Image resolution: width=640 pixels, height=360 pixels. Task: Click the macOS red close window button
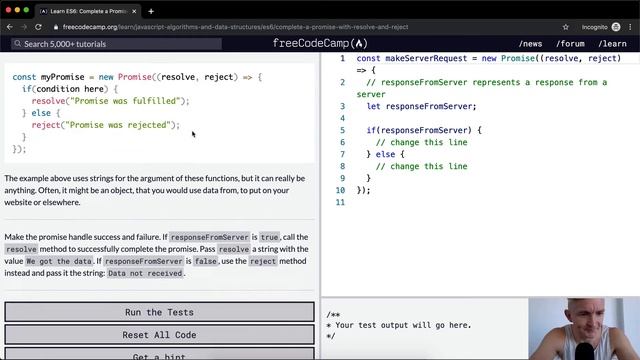coord(8,10)
